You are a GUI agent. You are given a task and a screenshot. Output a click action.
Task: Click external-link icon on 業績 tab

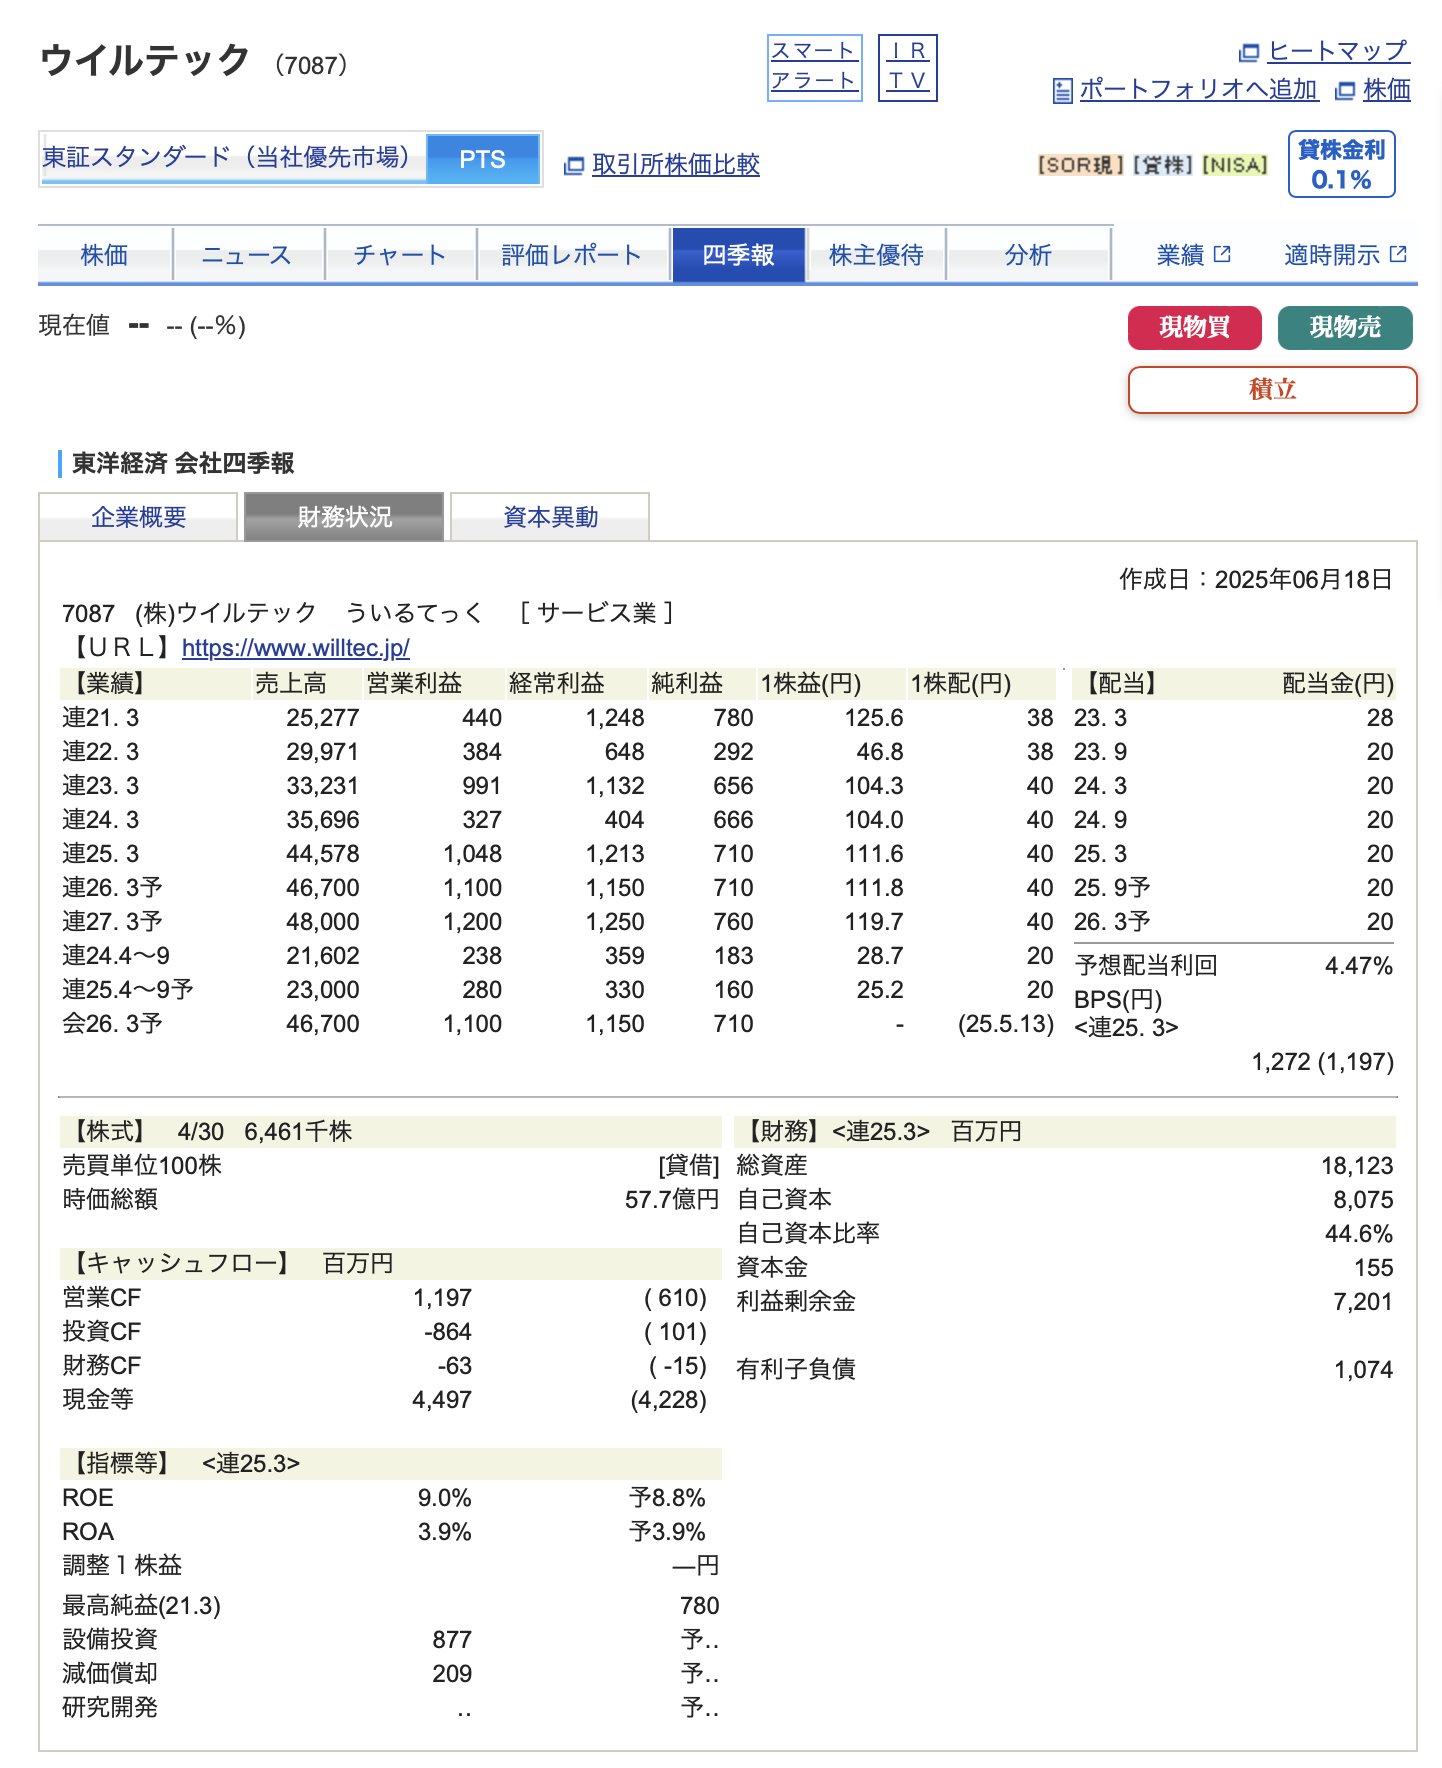pyautogui.click(x=1222, y=254)
